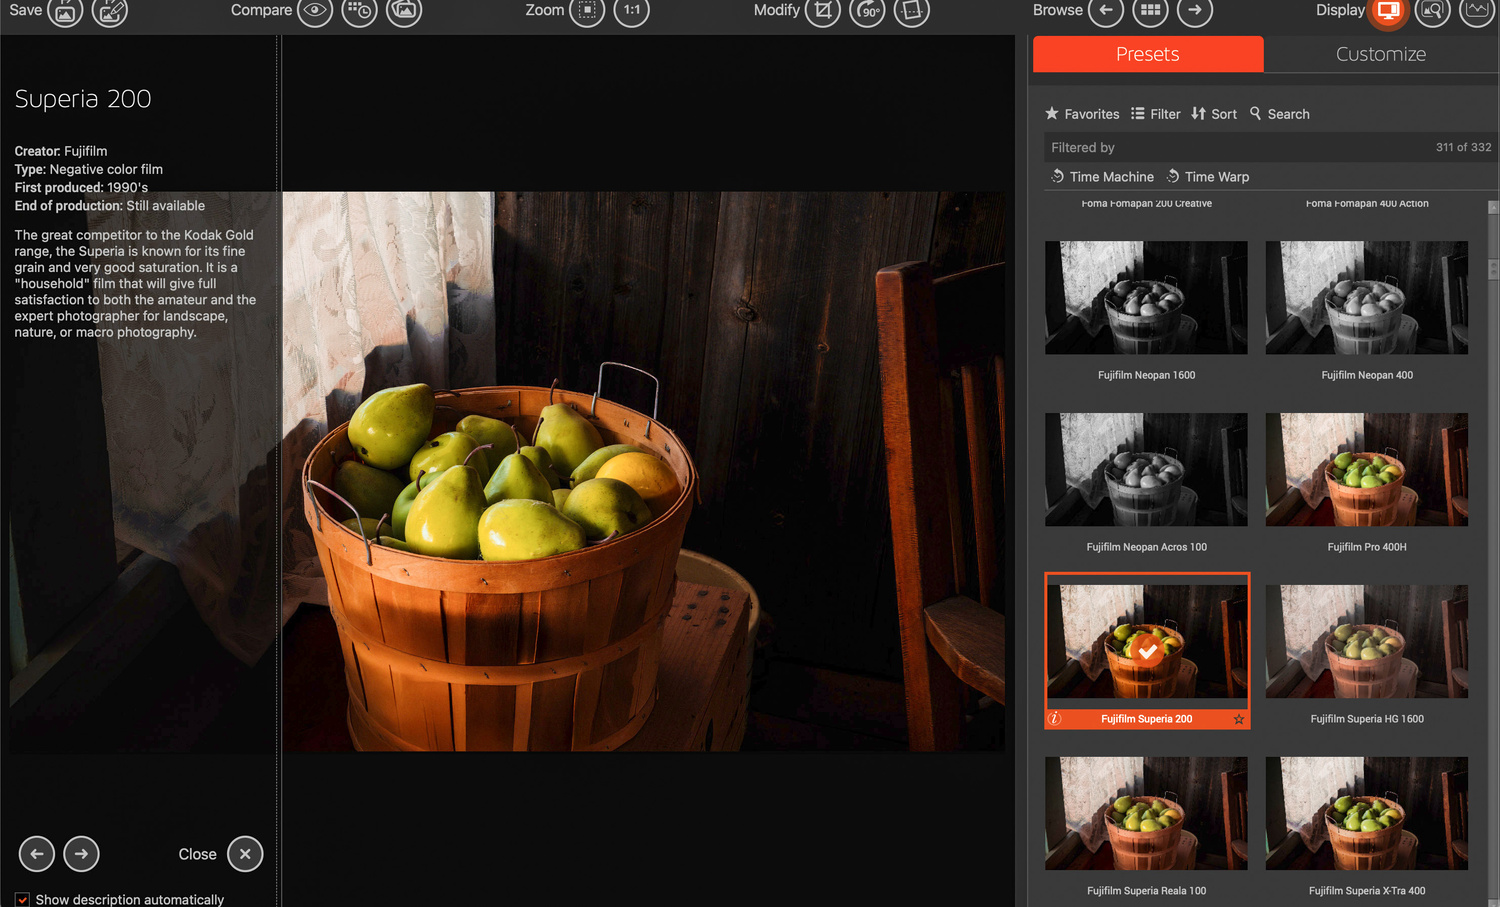Rotate the image 90 degrees

click(867, 11)
